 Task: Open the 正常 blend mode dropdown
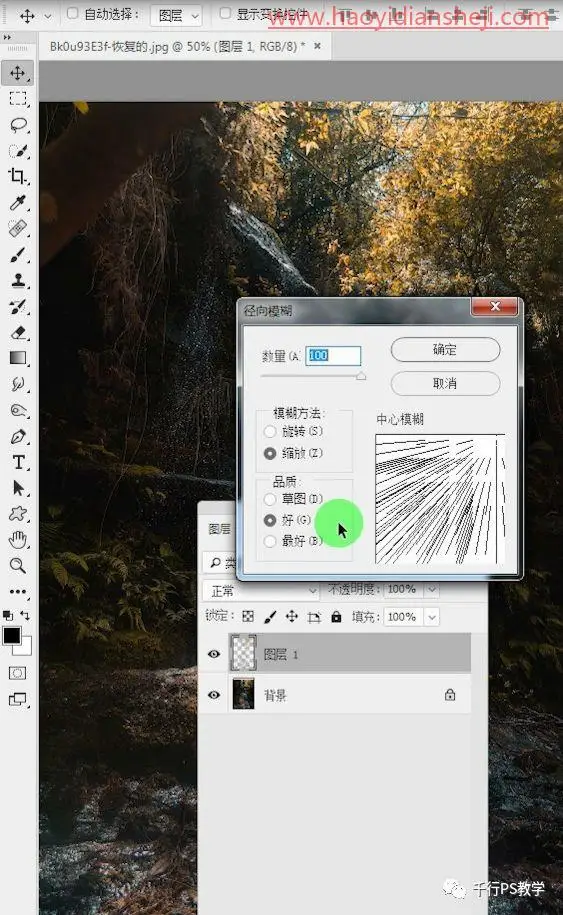point(261,591)
